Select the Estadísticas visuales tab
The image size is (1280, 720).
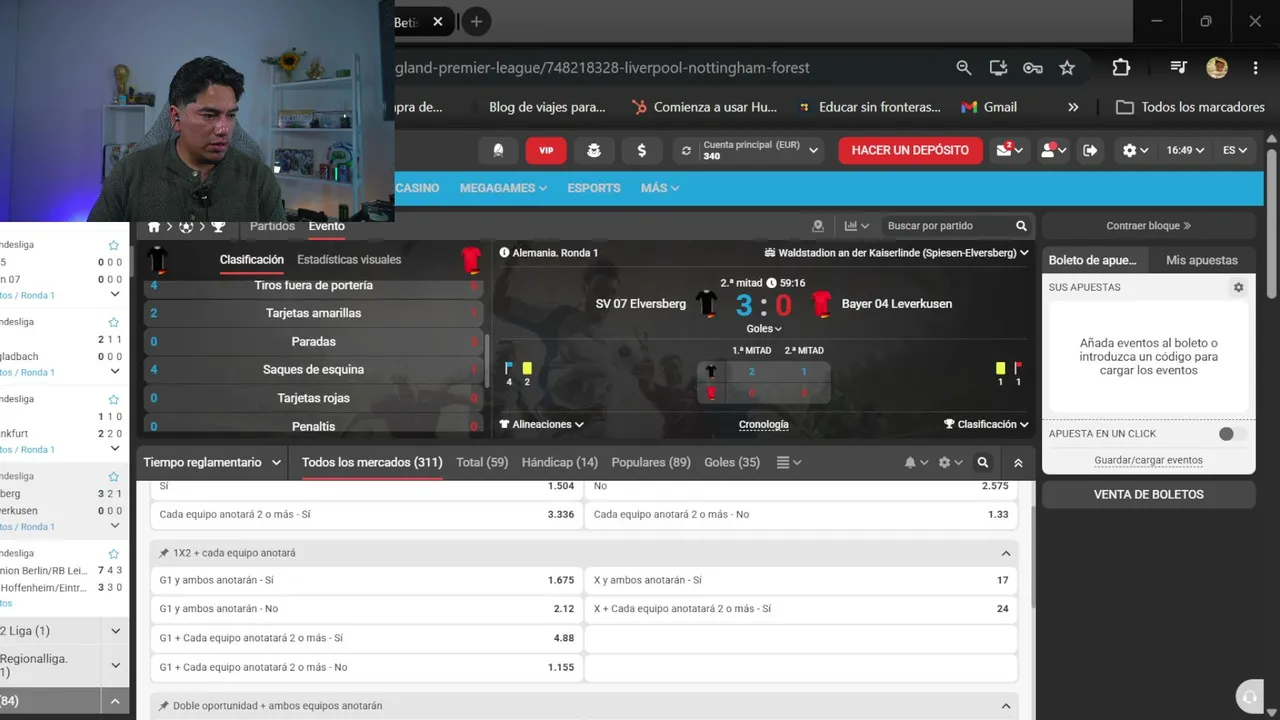[x=349, y=259]
